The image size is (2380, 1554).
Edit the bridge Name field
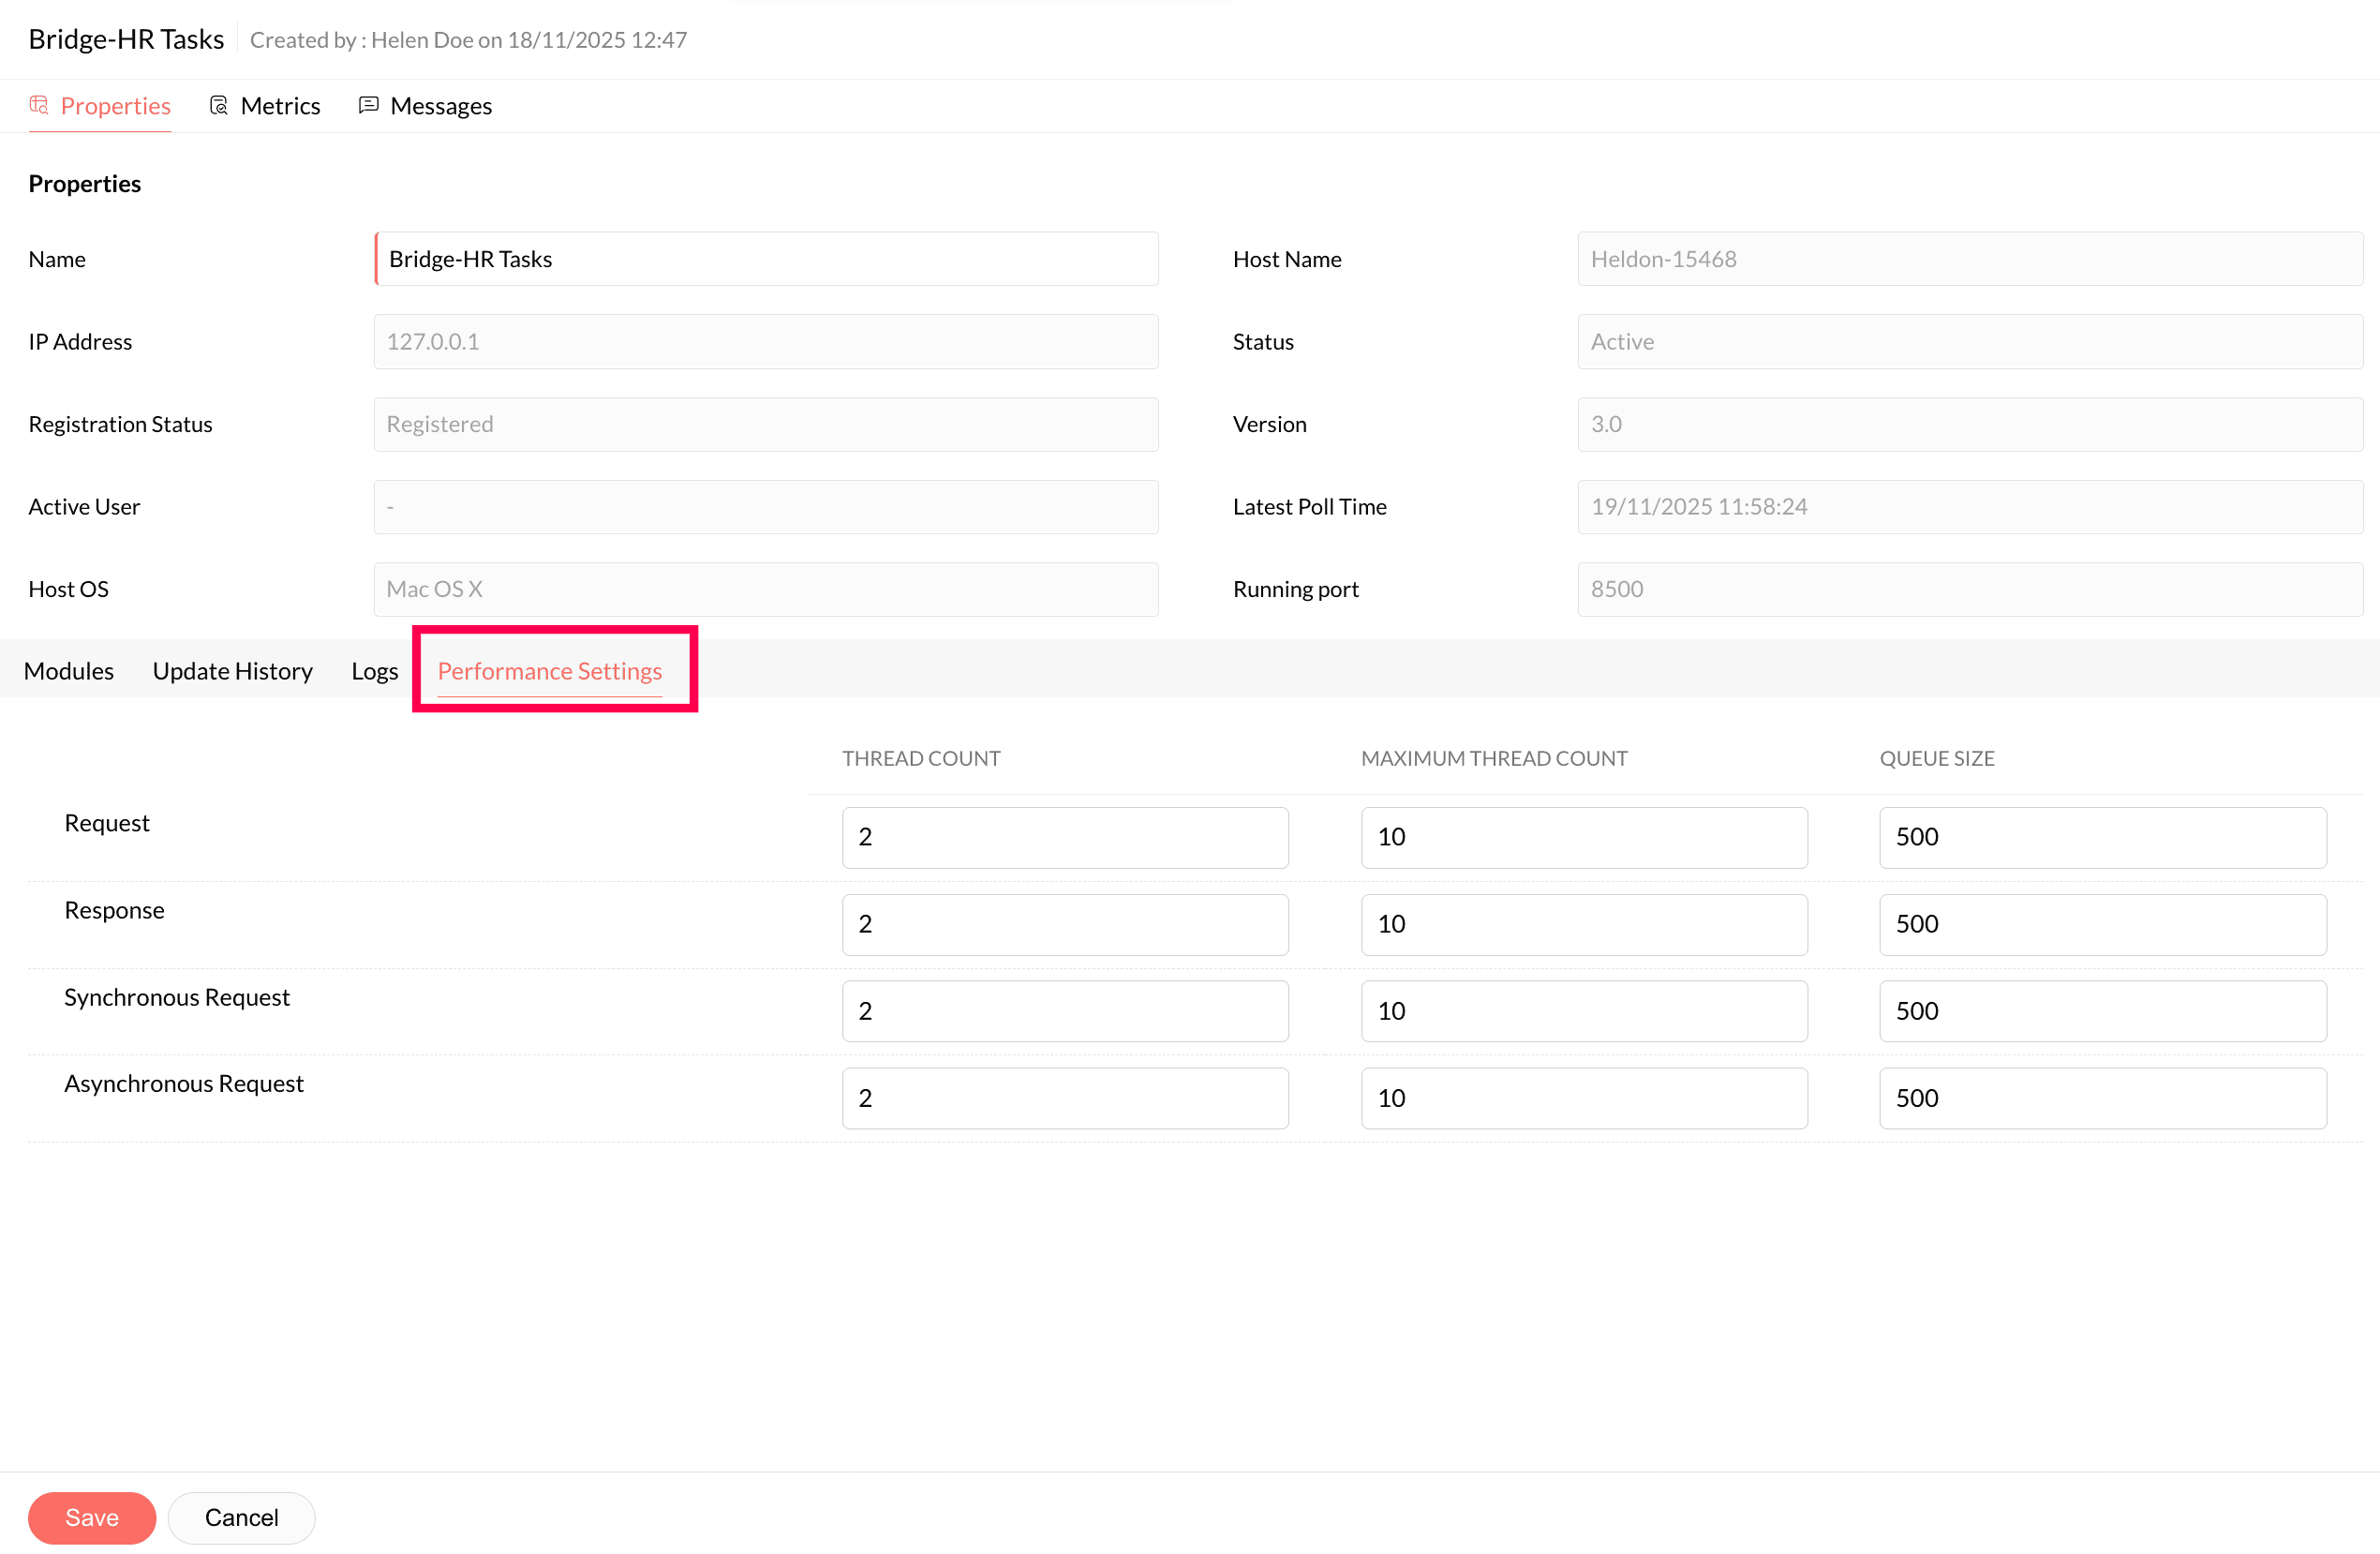tap(766, 259)
